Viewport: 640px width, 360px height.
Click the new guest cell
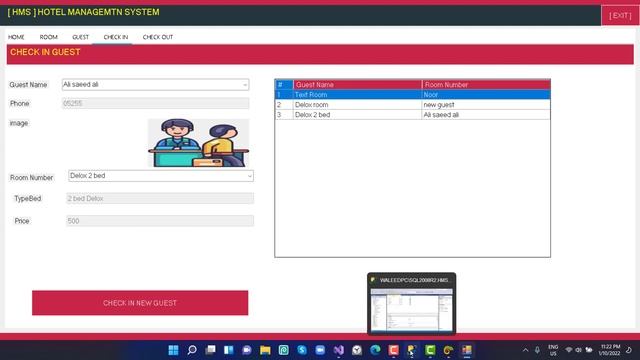point(486,105)
